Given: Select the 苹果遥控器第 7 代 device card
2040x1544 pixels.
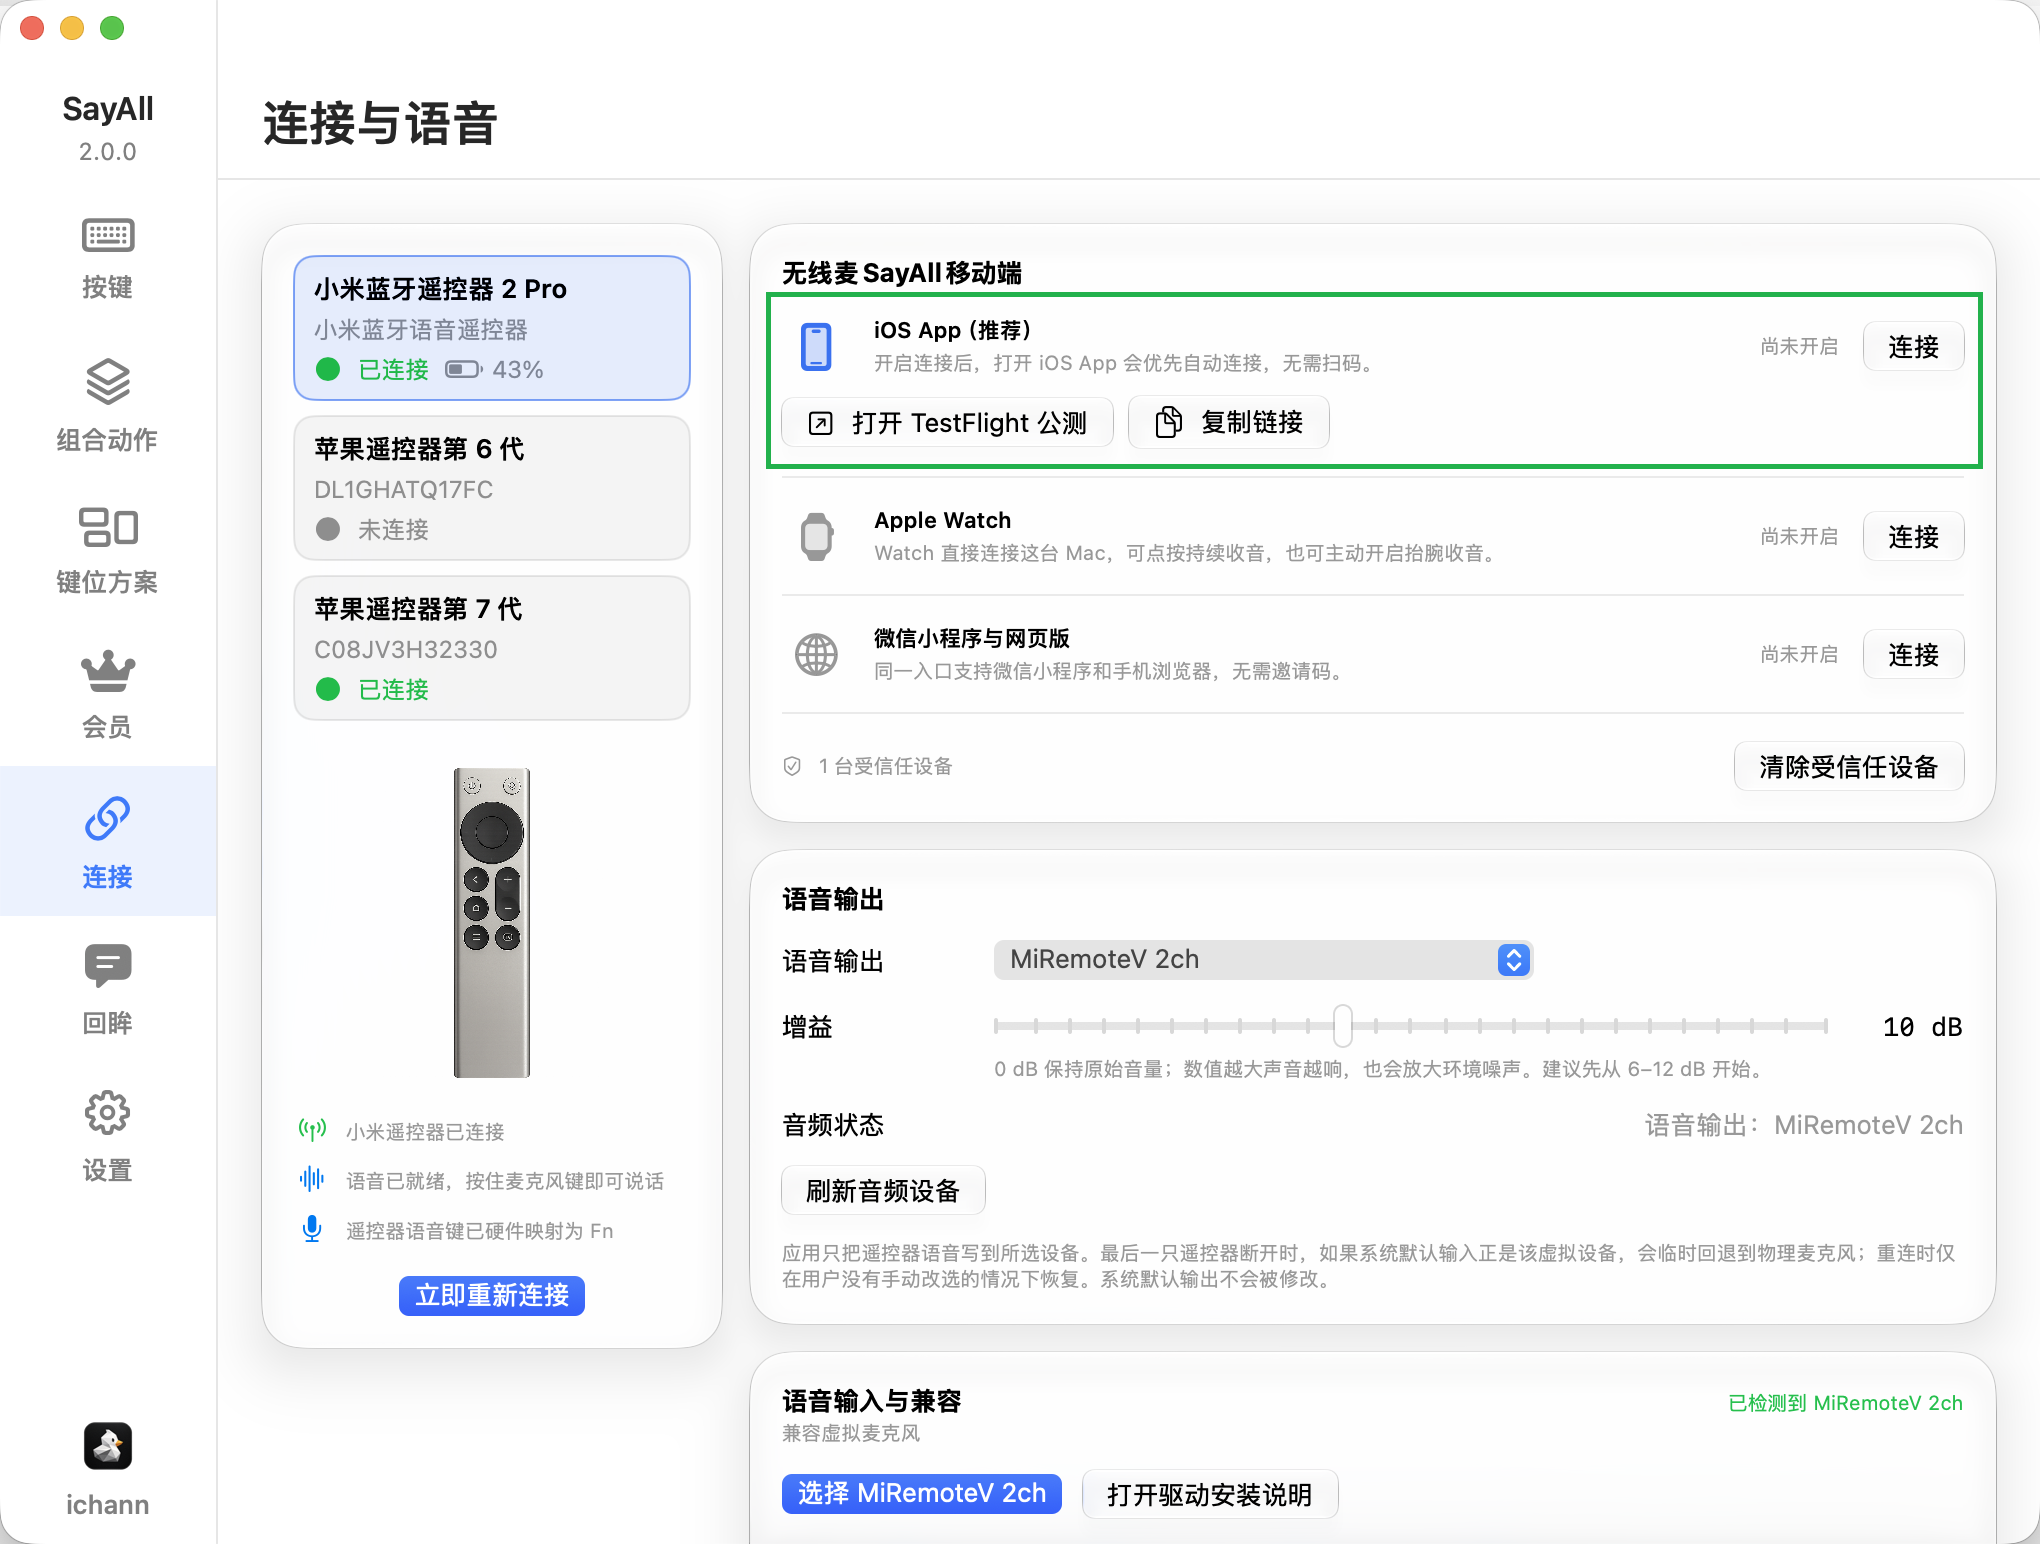Looking at the screenshot, I should point(492,648).
